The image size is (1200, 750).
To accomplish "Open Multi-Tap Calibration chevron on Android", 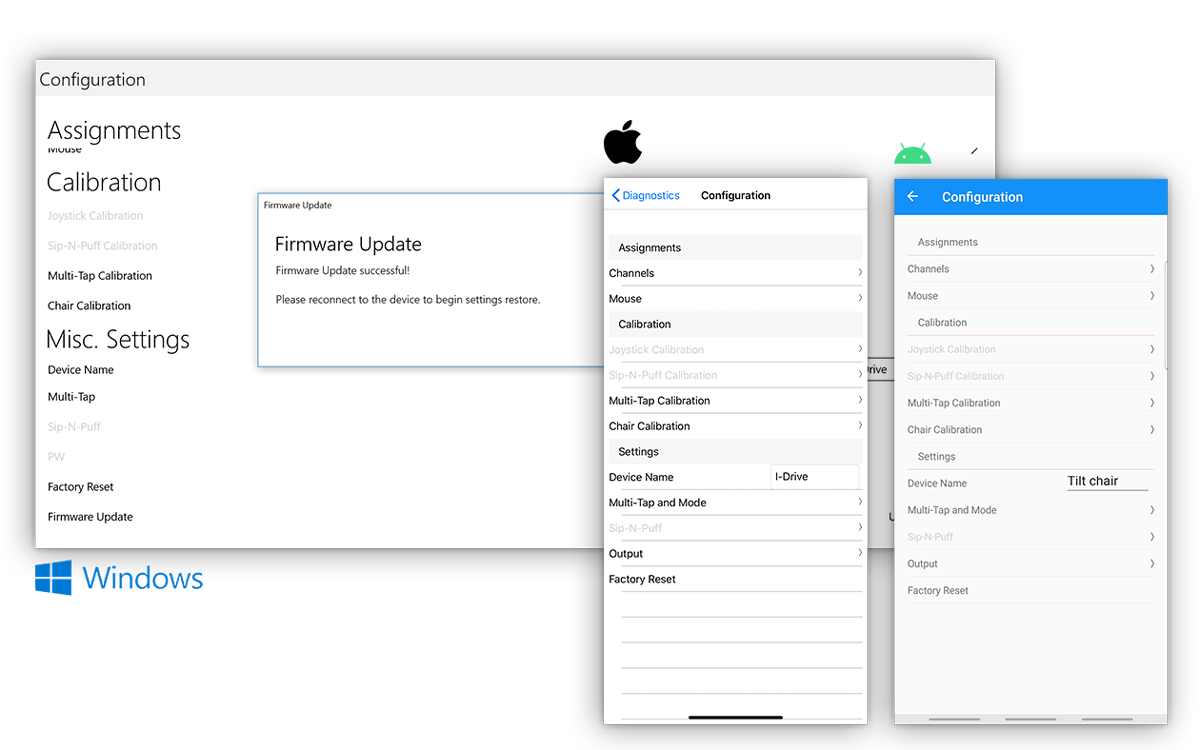I will 1151,403.
